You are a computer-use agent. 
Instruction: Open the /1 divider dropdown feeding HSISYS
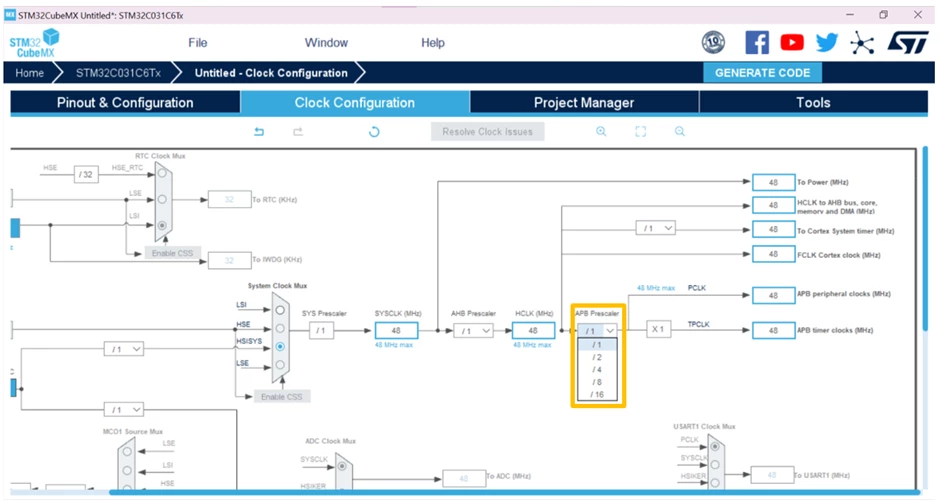click(124, 349)
